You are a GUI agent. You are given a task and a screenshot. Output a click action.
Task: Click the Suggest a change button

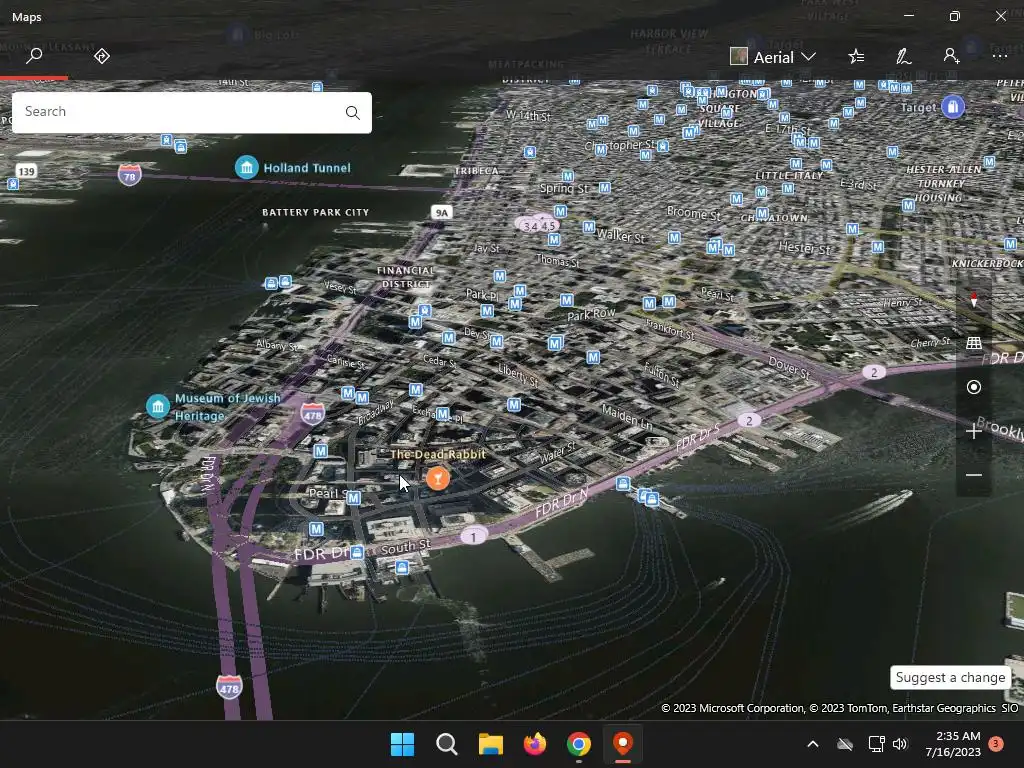[950, 677]
